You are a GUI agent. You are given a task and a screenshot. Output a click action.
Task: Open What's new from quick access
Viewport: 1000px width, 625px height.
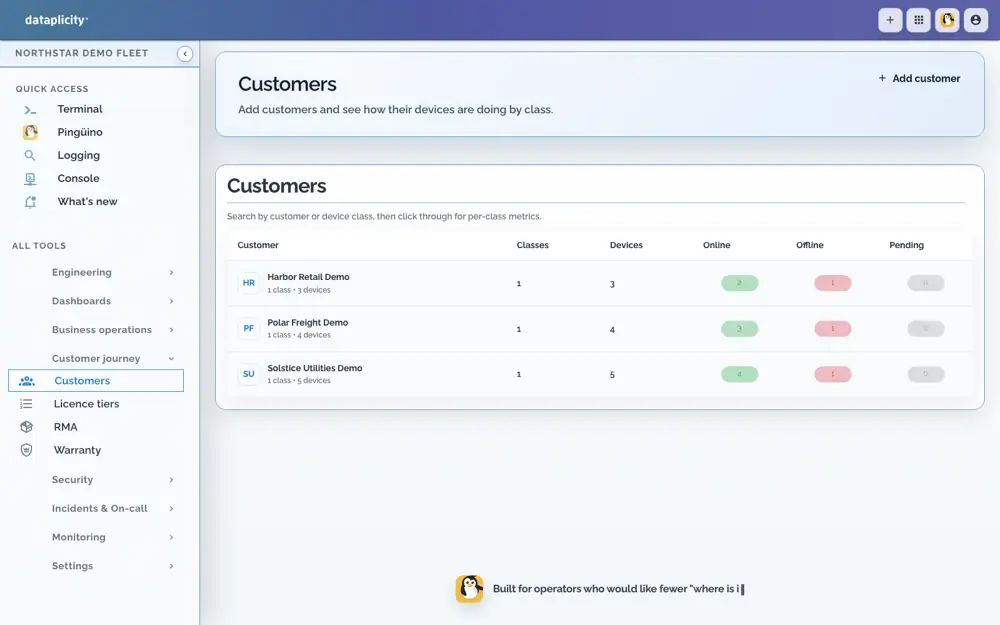(x=87, y=201)
